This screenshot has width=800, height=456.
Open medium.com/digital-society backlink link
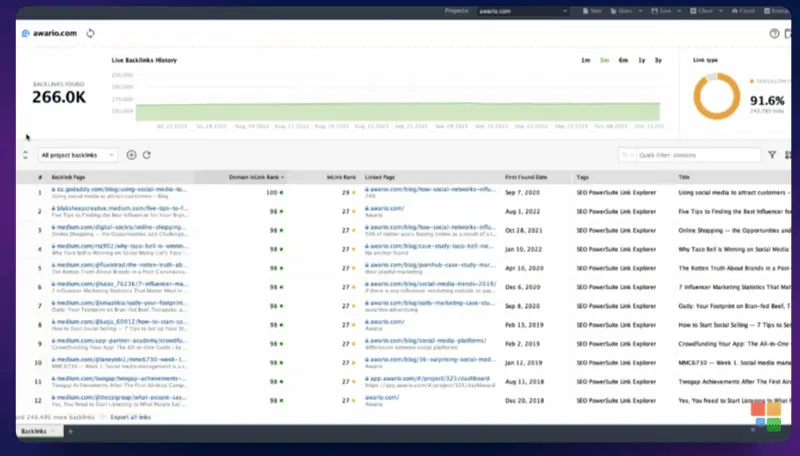tap(121, 227)
